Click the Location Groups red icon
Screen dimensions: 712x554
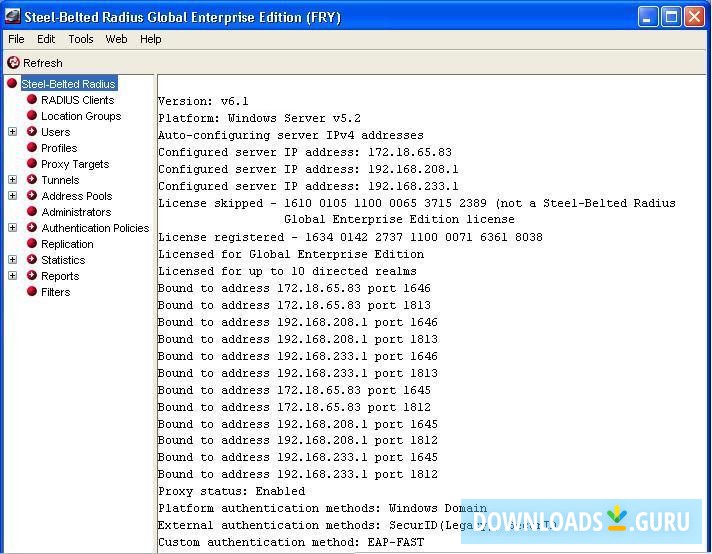click(32, 115)
